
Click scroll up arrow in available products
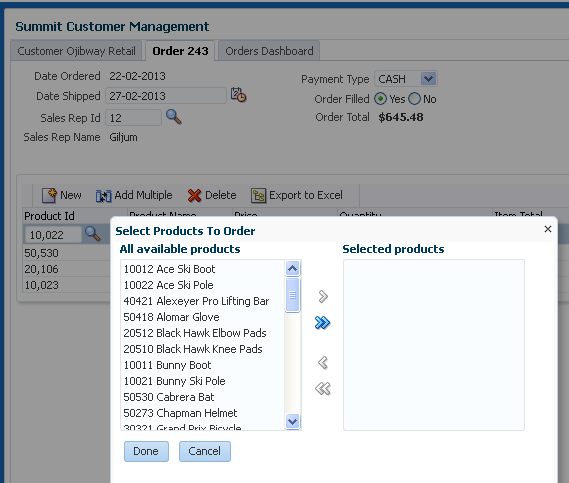292,269
